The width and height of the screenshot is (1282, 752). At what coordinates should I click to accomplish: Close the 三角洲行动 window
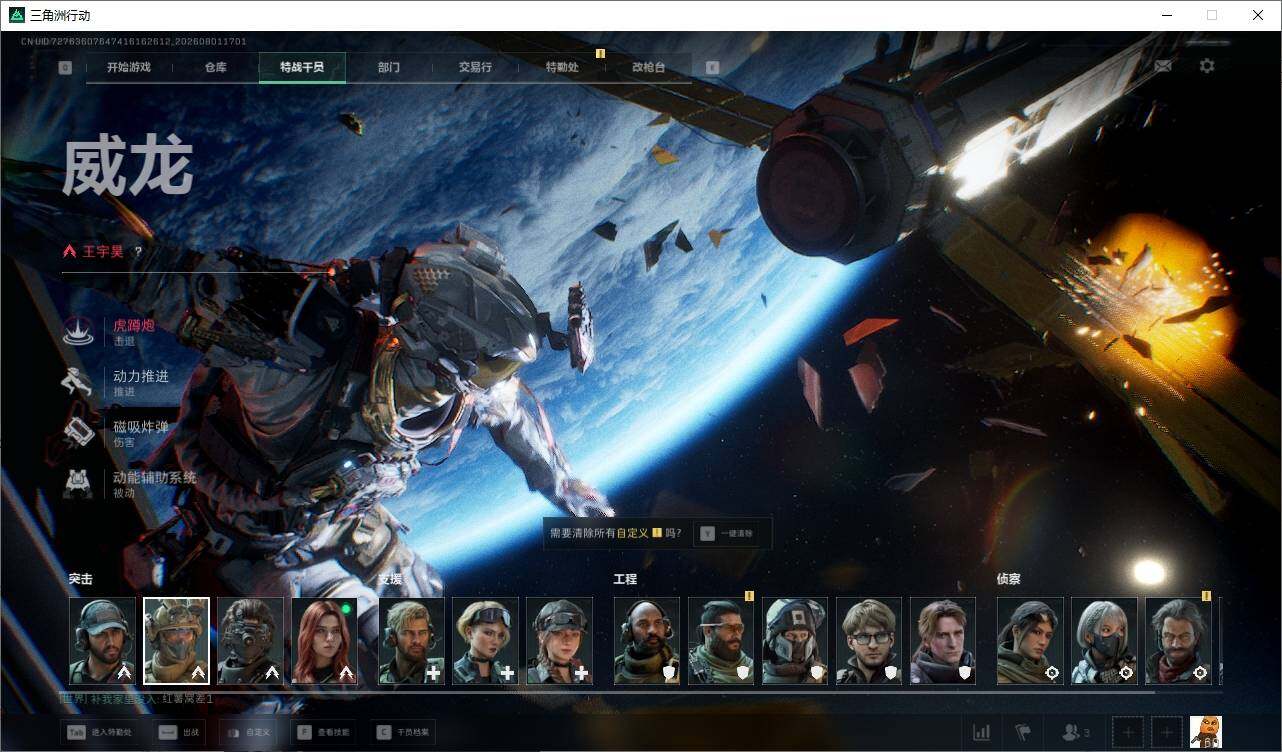tap(1258, 15)
